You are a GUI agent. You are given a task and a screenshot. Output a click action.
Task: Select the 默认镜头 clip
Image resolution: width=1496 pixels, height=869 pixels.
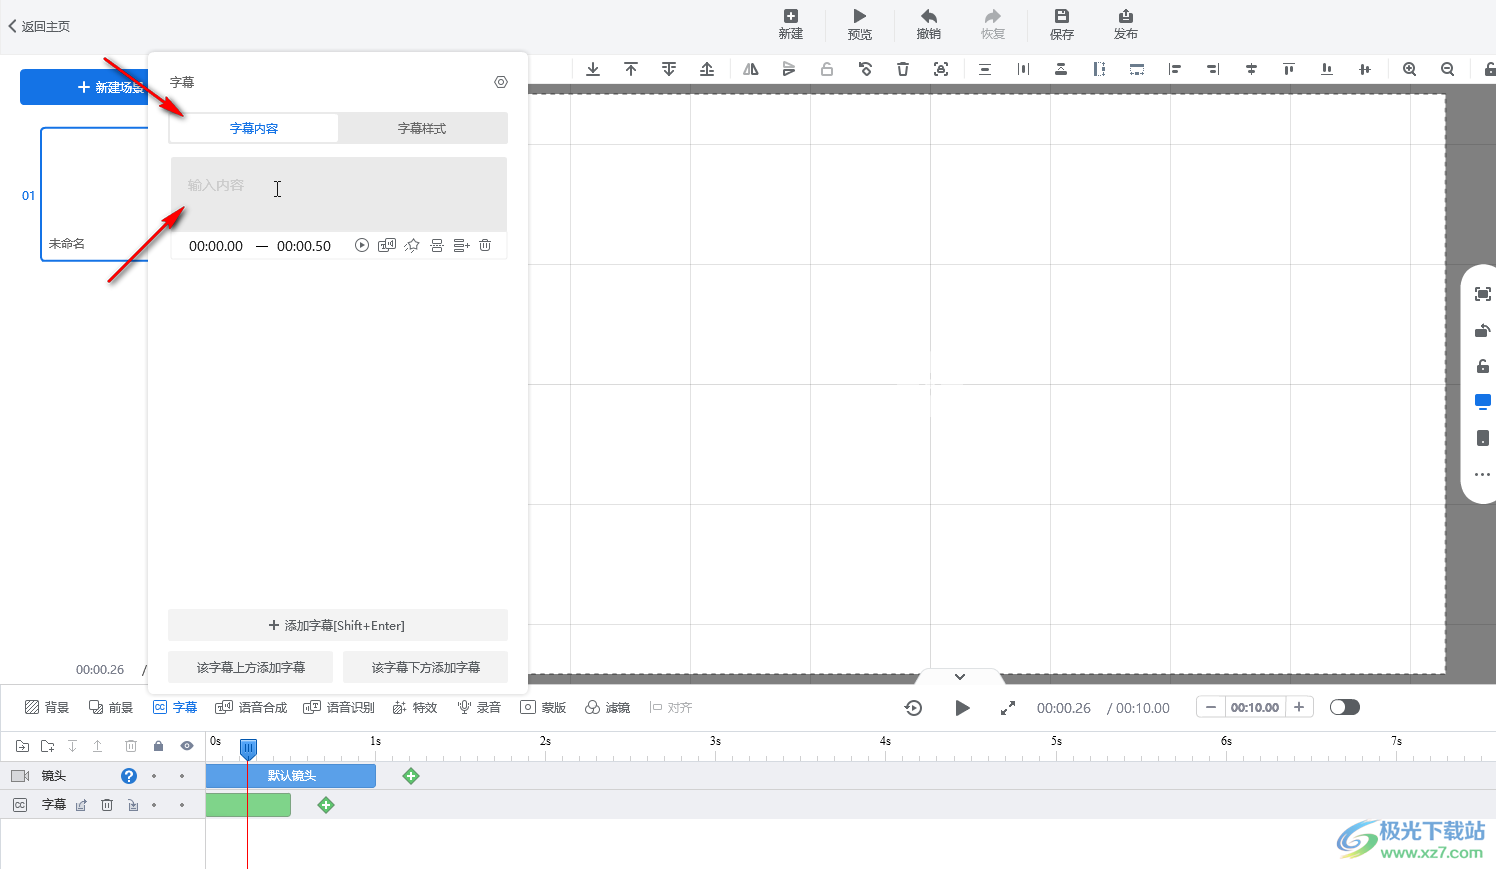(291, 776)
